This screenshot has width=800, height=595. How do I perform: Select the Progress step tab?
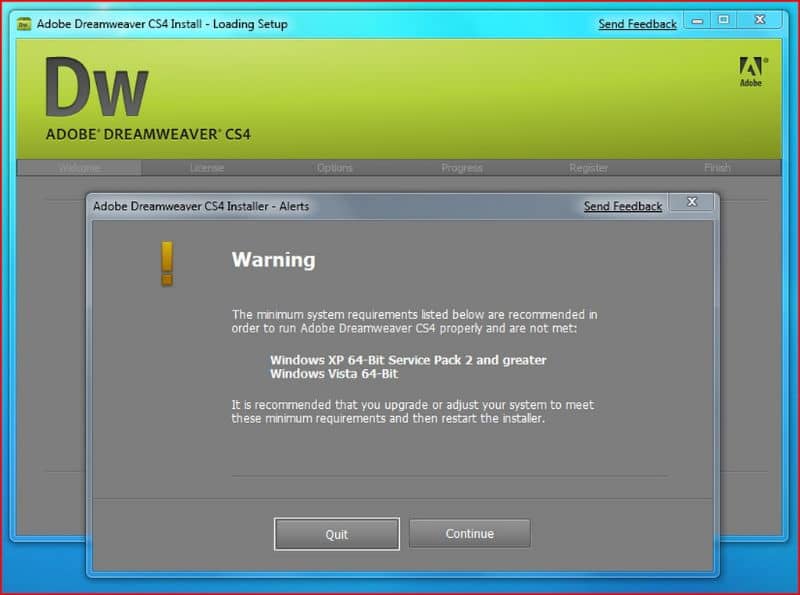(462, 168)
